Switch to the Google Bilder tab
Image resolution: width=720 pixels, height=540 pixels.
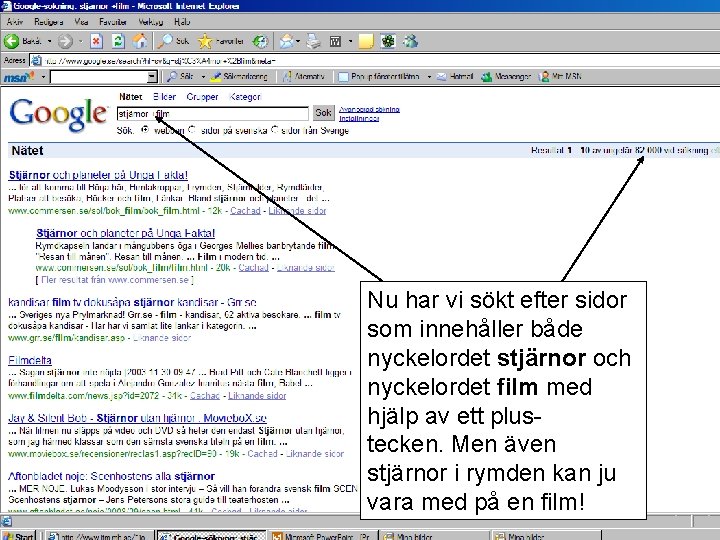coord(164,96)
